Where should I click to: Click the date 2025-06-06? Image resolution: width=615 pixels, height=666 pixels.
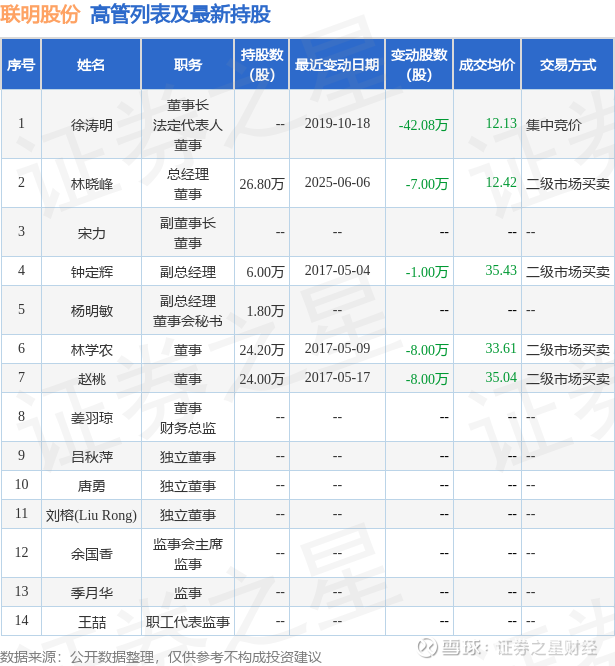tap(337, 182)
